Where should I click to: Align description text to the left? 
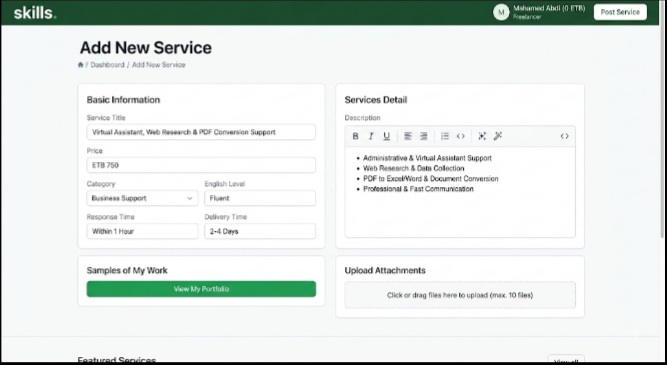[408, 136]
